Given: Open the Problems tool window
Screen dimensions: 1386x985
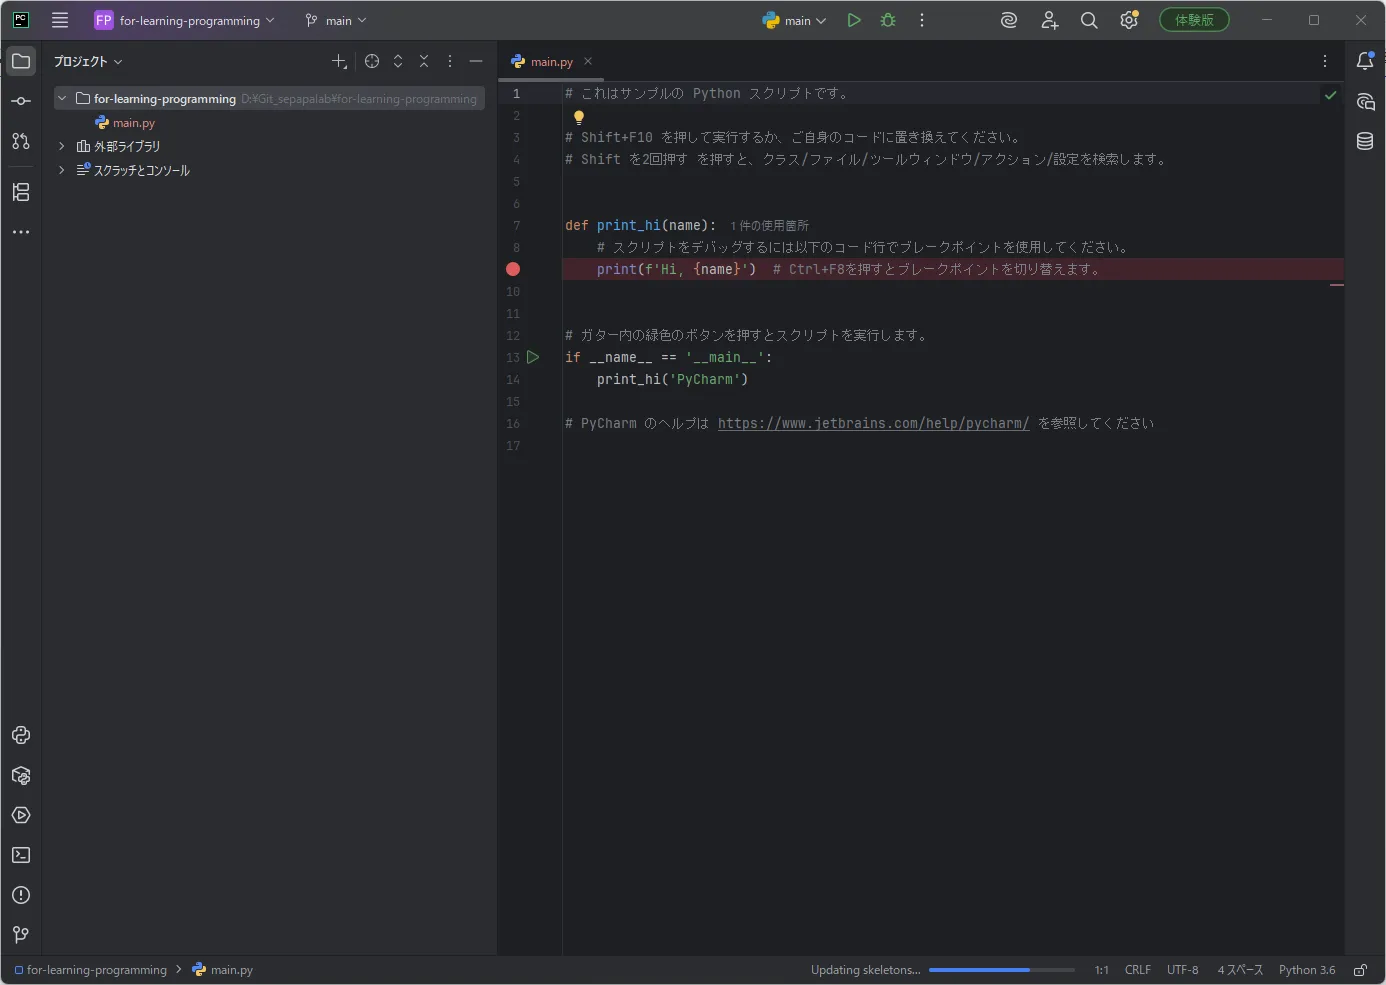Looking at the screenshot, I should point(21,895).
